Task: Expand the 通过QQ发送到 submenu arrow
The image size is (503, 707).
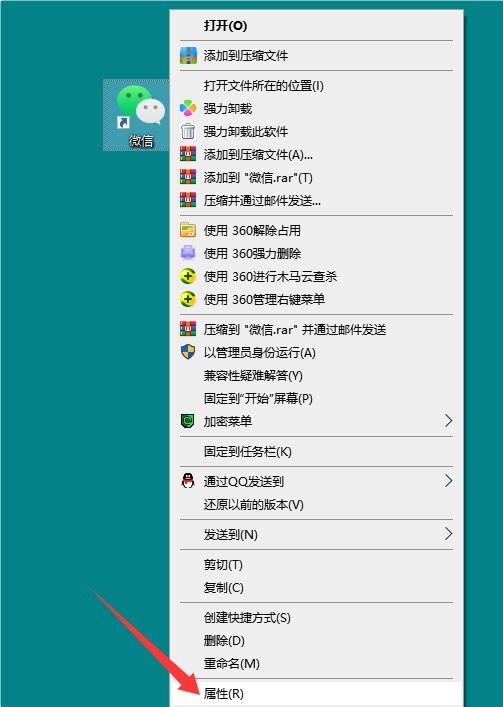Action: [448, 481]
